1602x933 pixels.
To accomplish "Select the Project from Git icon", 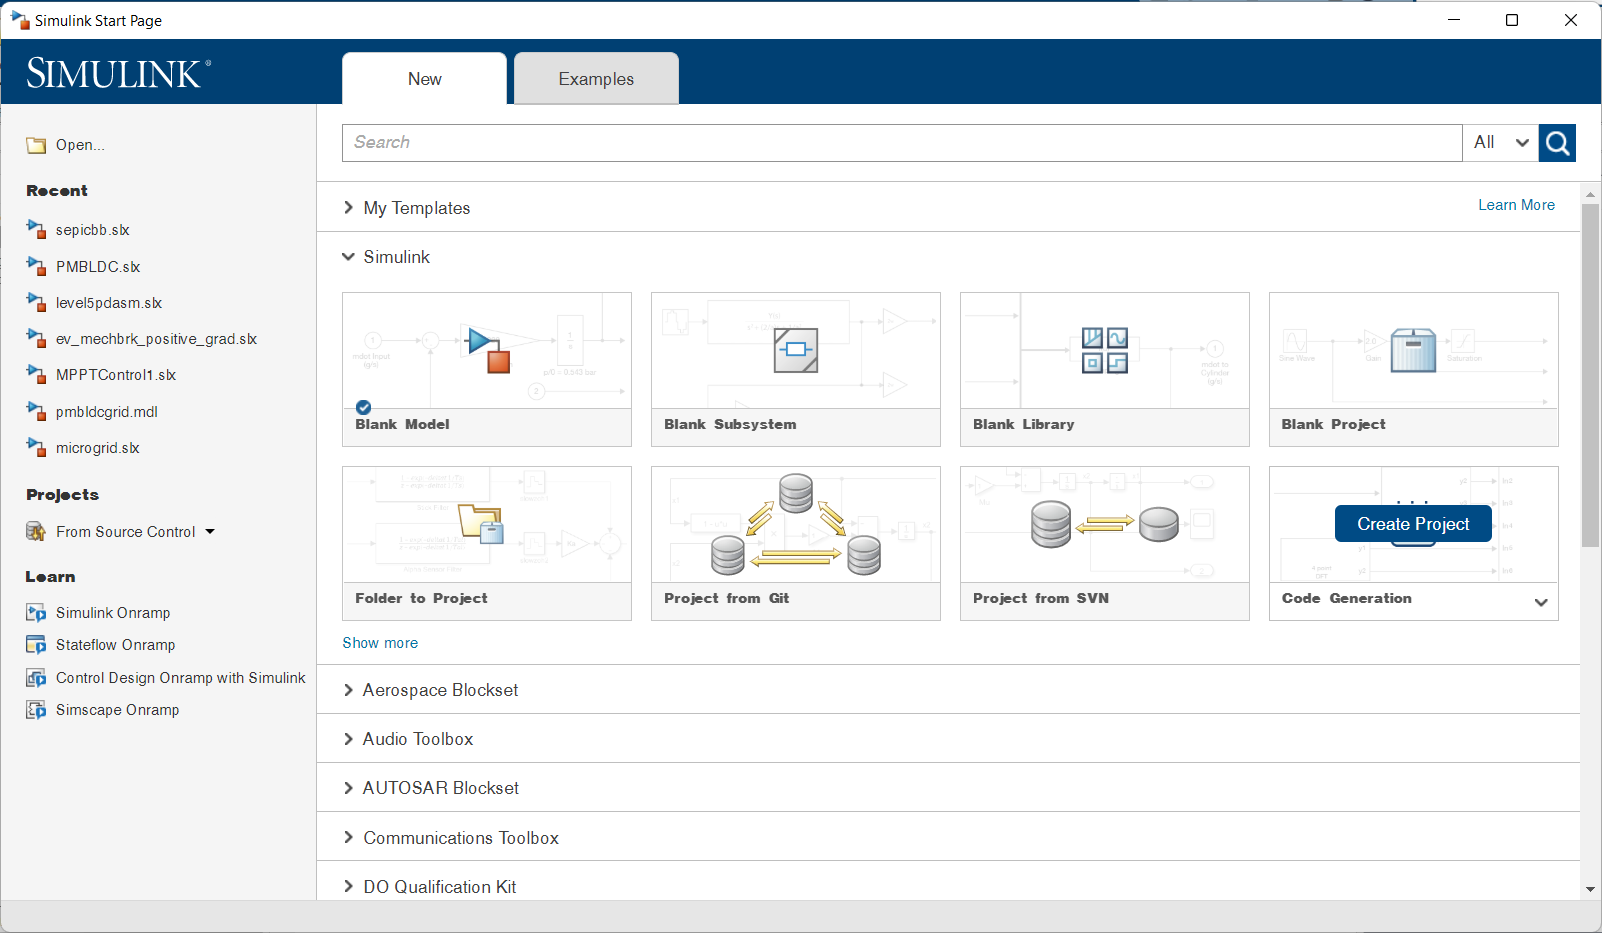I will [x=796, y=524].
